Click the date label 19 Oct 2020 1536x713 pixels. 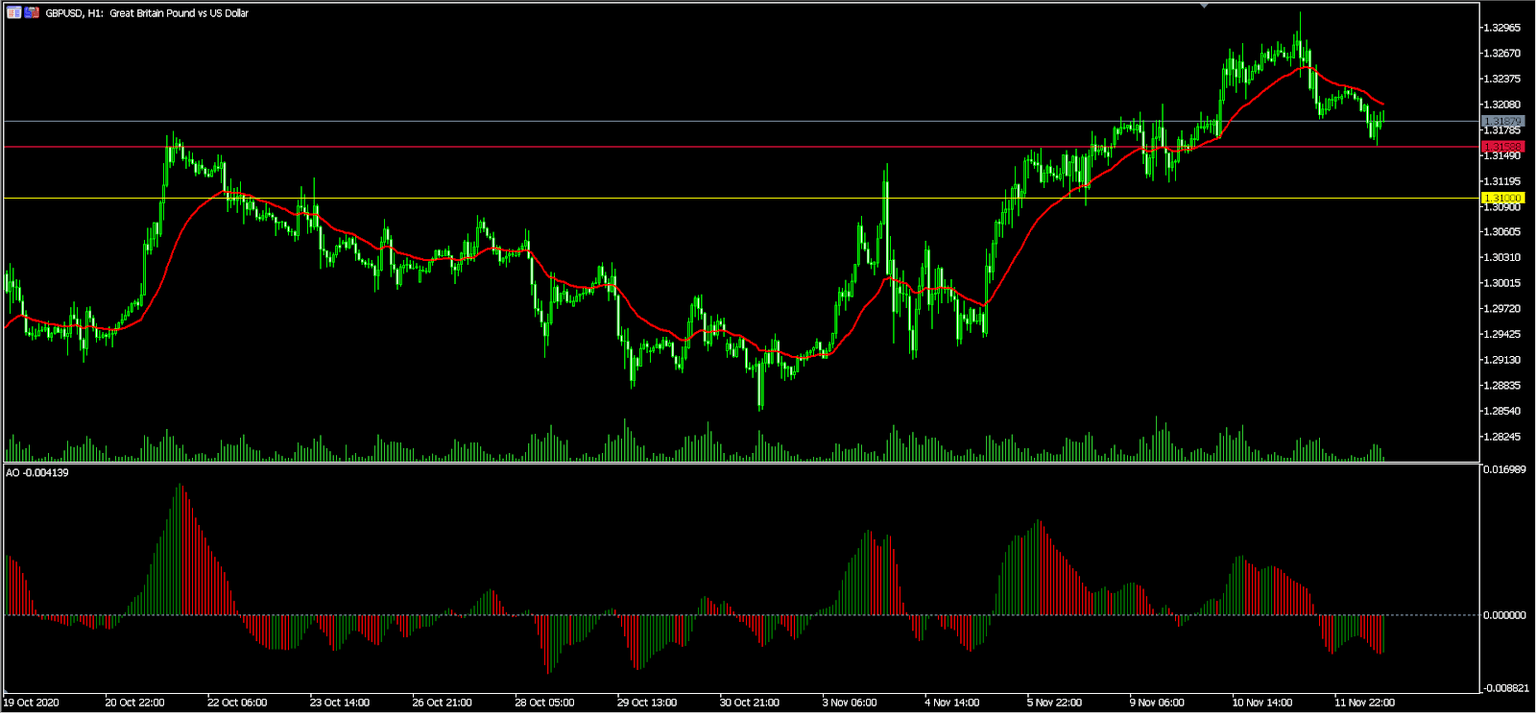tap(30, 702)
